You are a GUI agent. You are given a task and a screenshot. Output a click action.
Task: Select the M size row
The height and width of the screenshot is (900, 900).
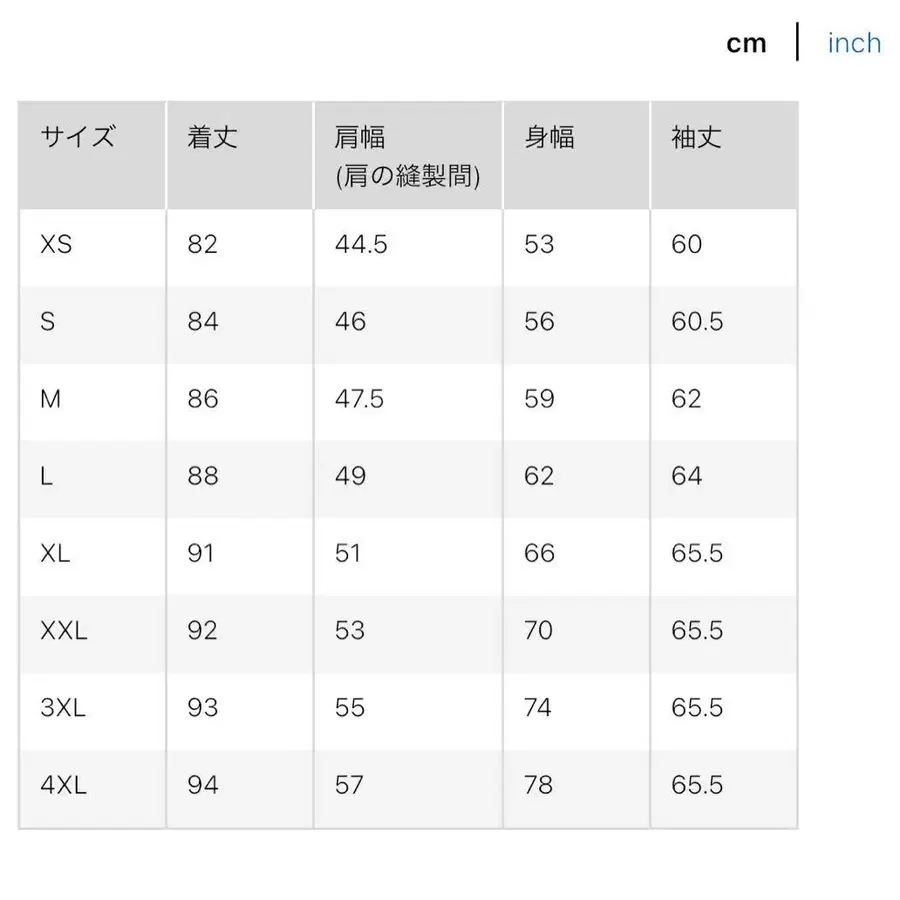point(50,399)
